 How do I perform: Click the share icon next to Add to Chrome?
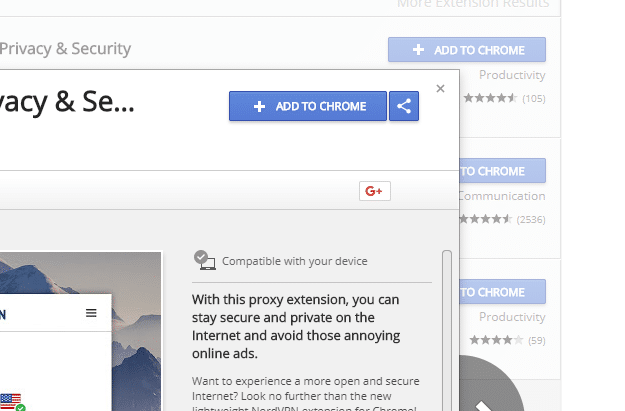pyautogui.click(x=404, y=106)
